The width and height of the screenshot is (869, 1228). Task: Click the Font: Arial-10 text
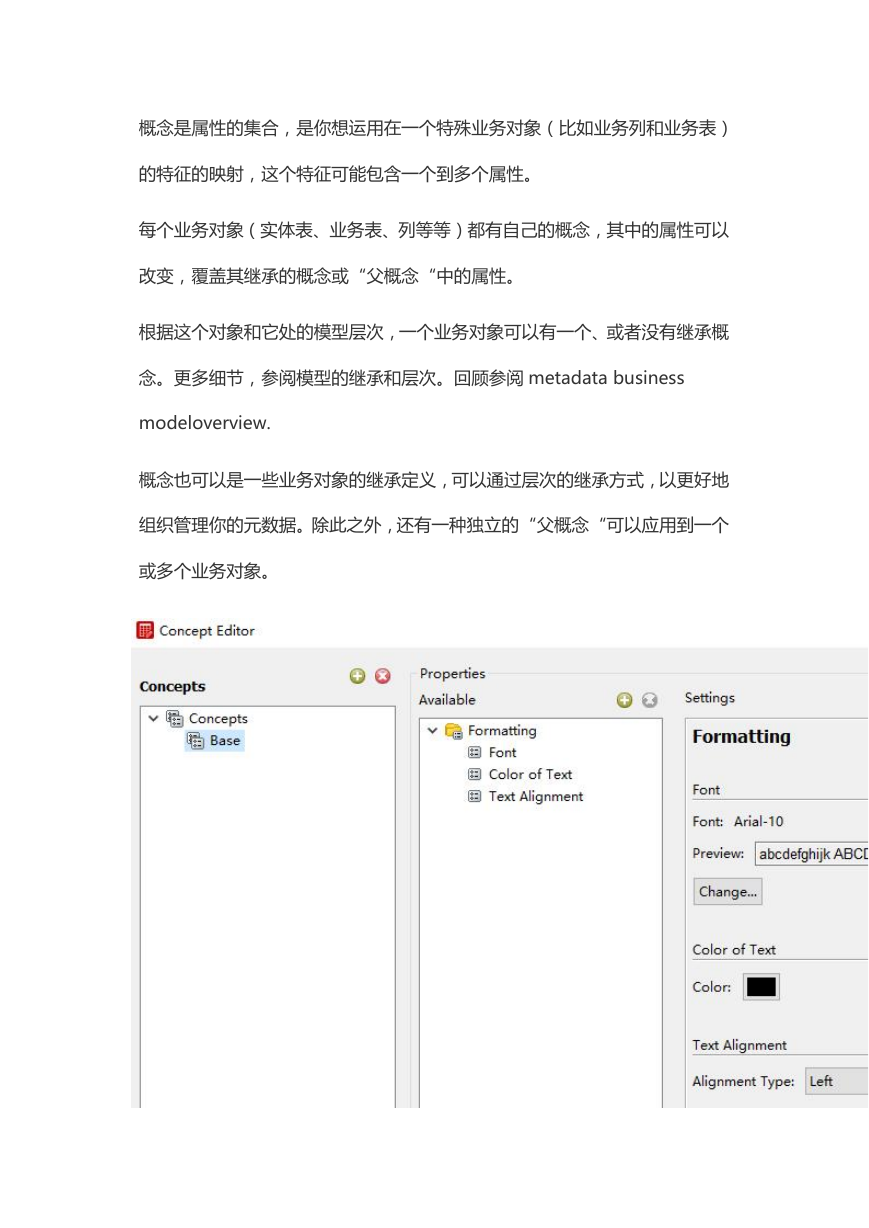coord(738,821)
